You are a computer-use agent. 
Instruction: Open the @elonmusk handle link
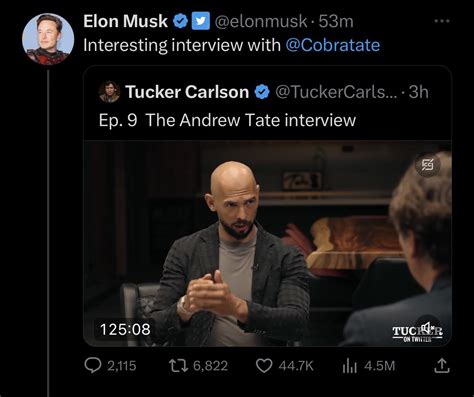(261, 21)
